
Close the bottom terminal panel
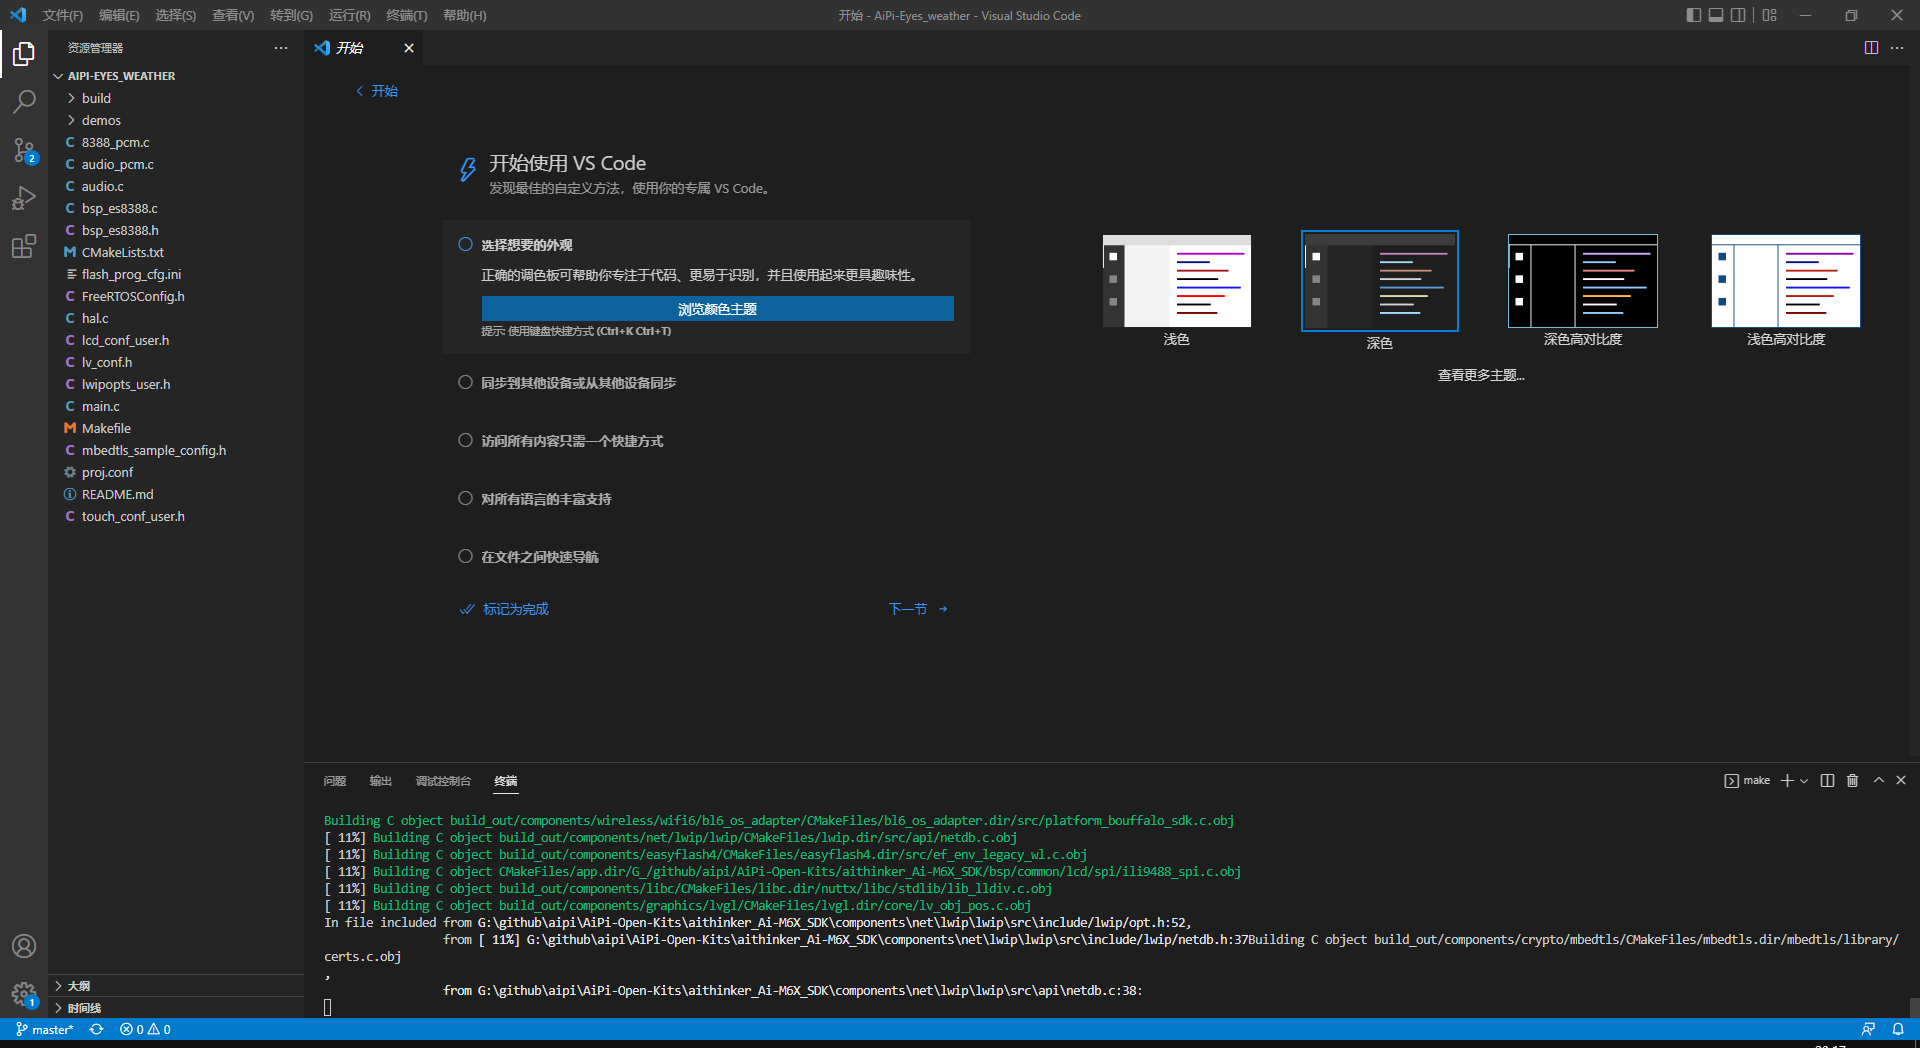click(1901, 780)
